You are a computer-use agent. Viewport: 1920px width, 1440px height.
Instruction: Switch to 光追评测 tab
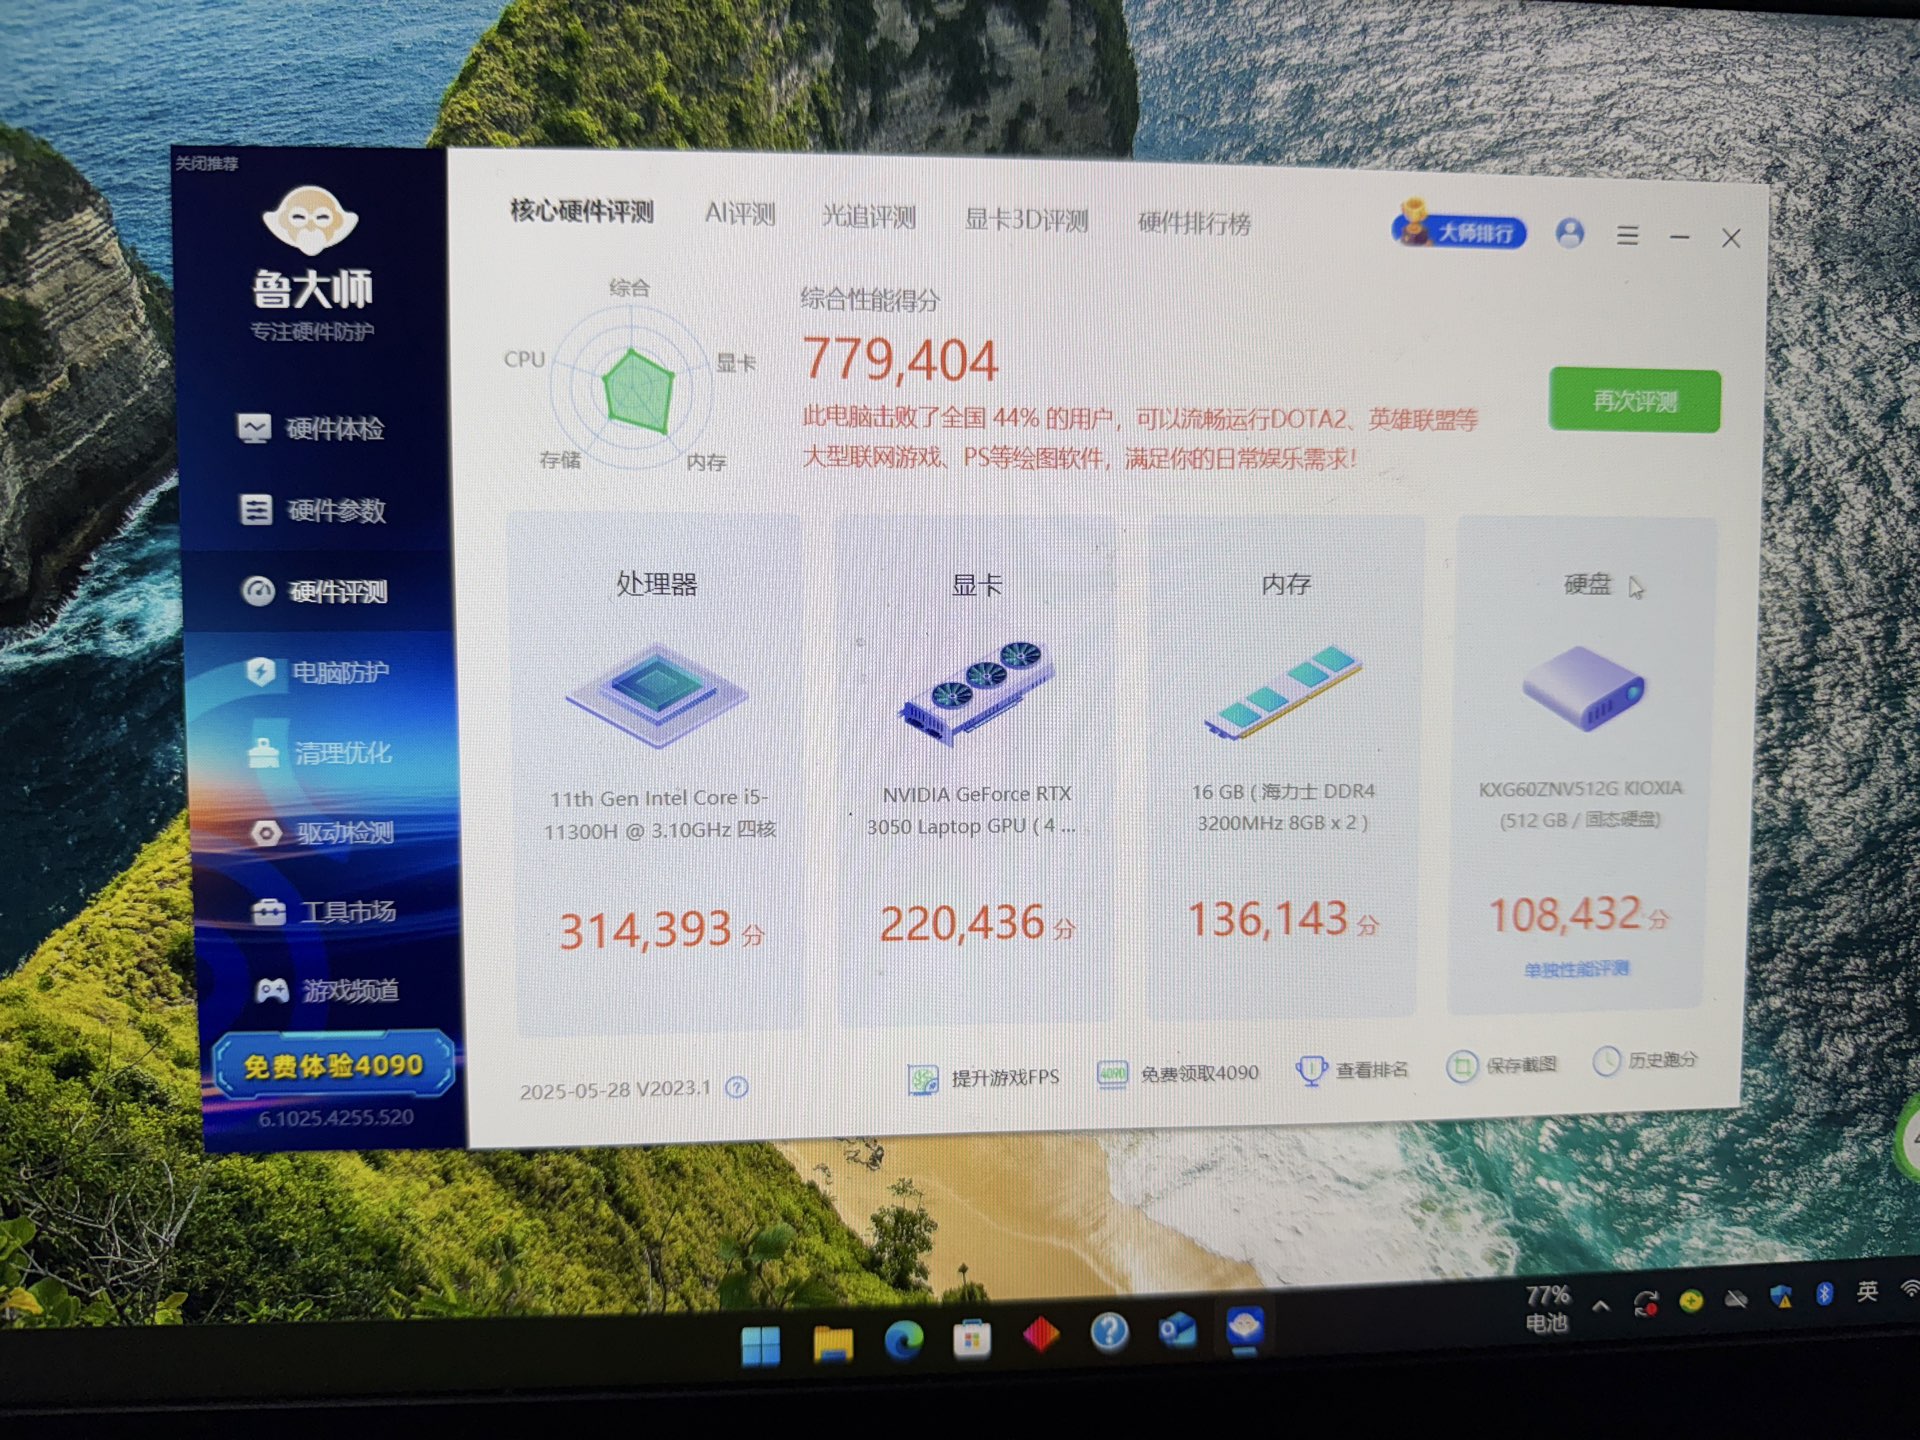pyautogui.click(x=868, y=217)
